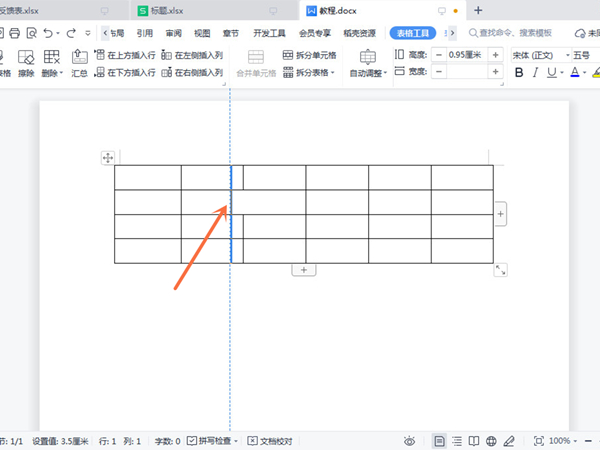600x450 pixels.
Task: Click the Bold formatting button
Action: coord(518,73)
